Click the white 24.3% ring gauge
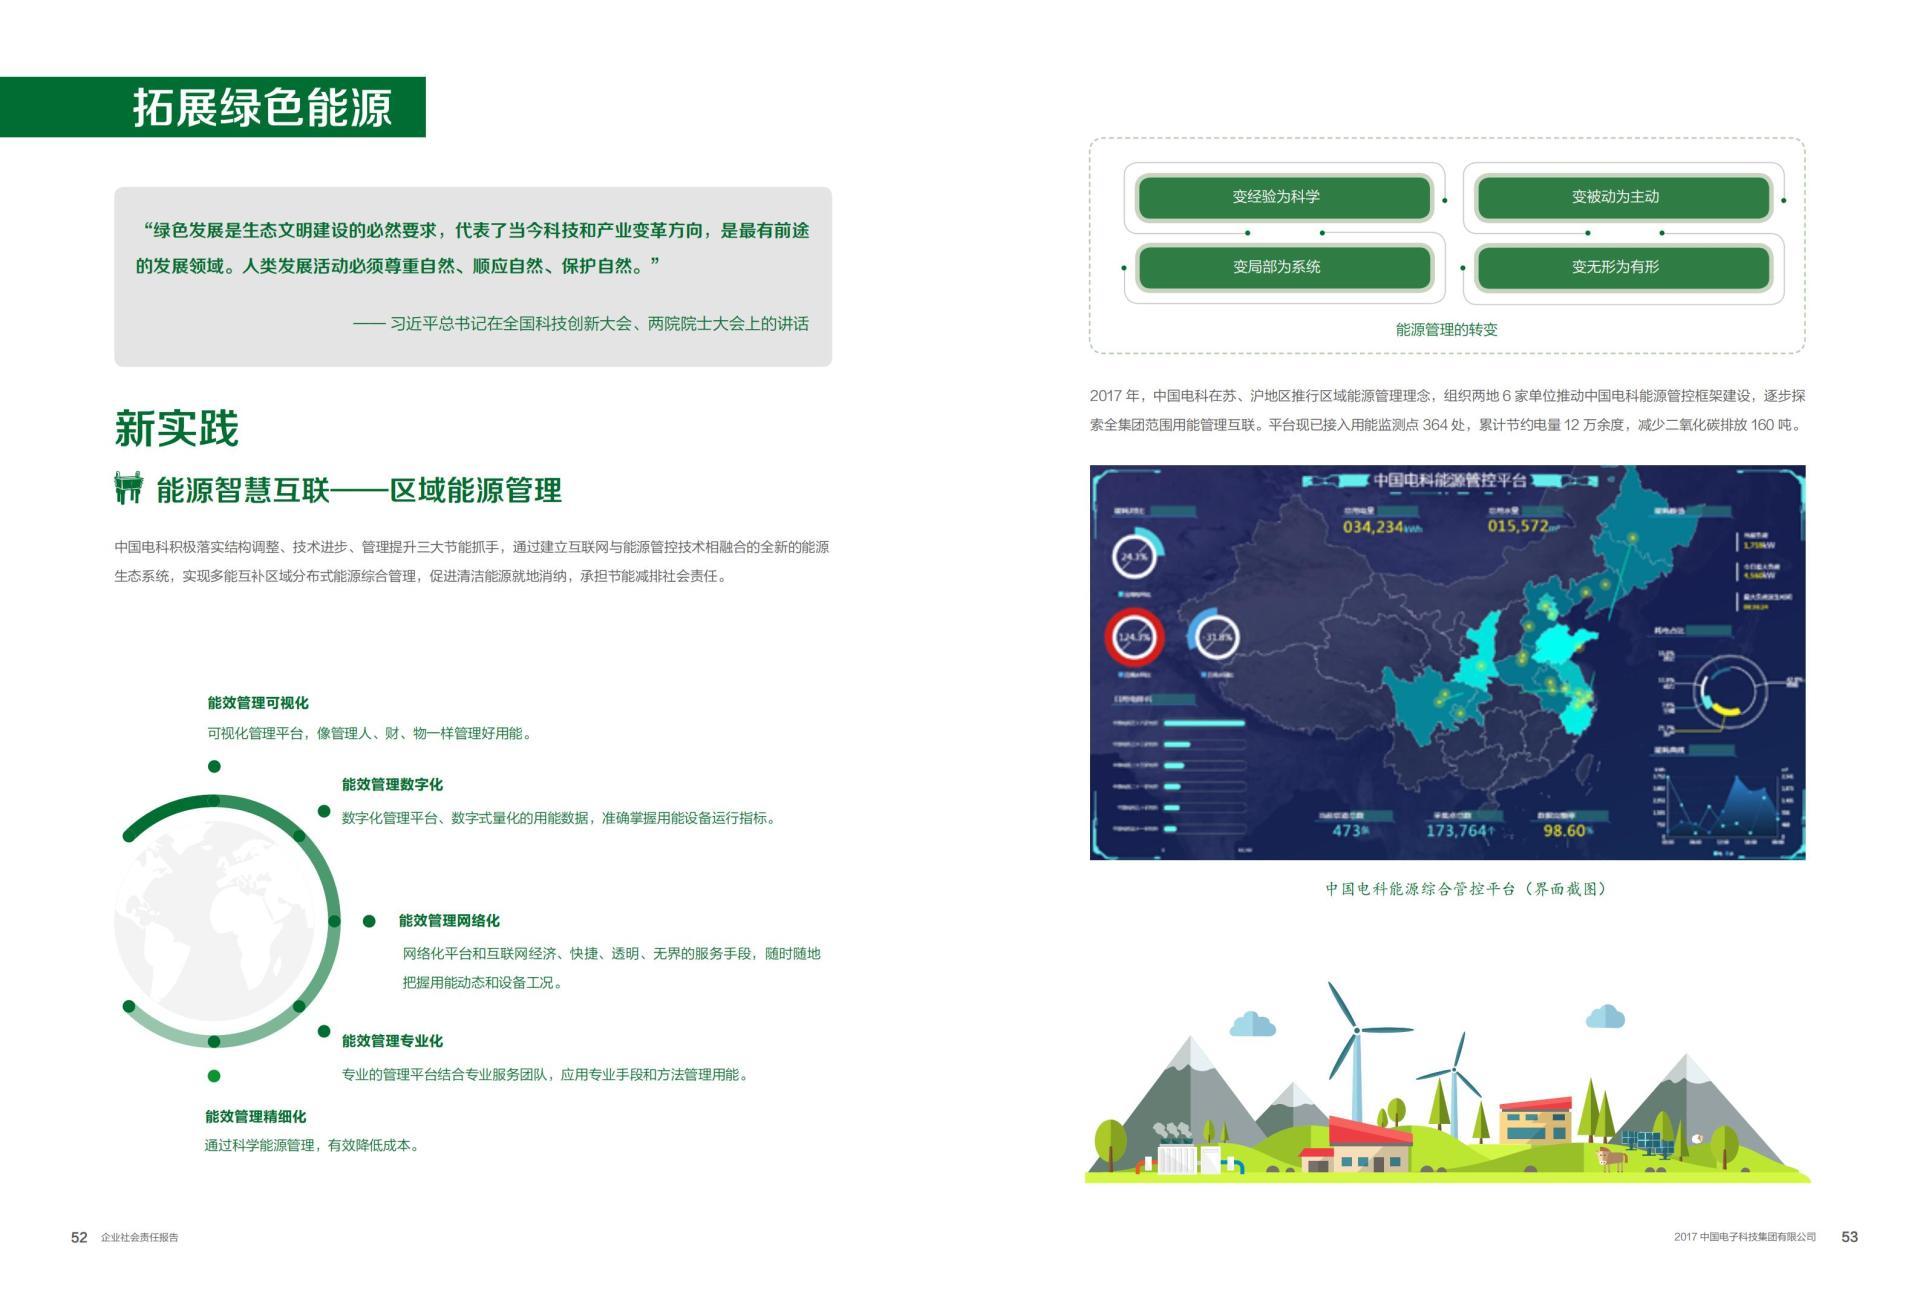 tap(1136, 556)
